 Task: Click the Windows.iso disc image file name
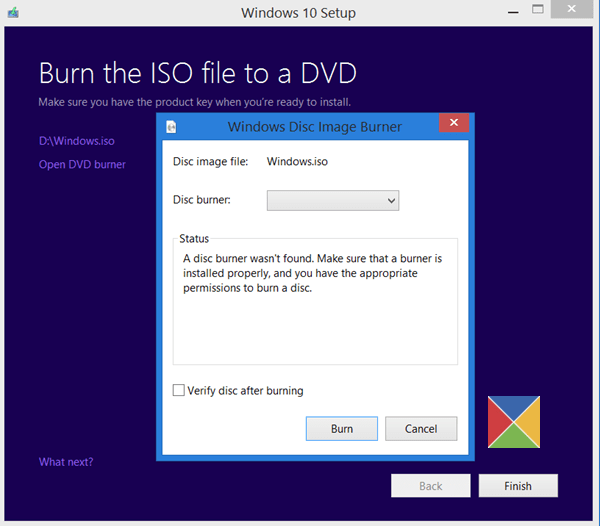(297, 161)
